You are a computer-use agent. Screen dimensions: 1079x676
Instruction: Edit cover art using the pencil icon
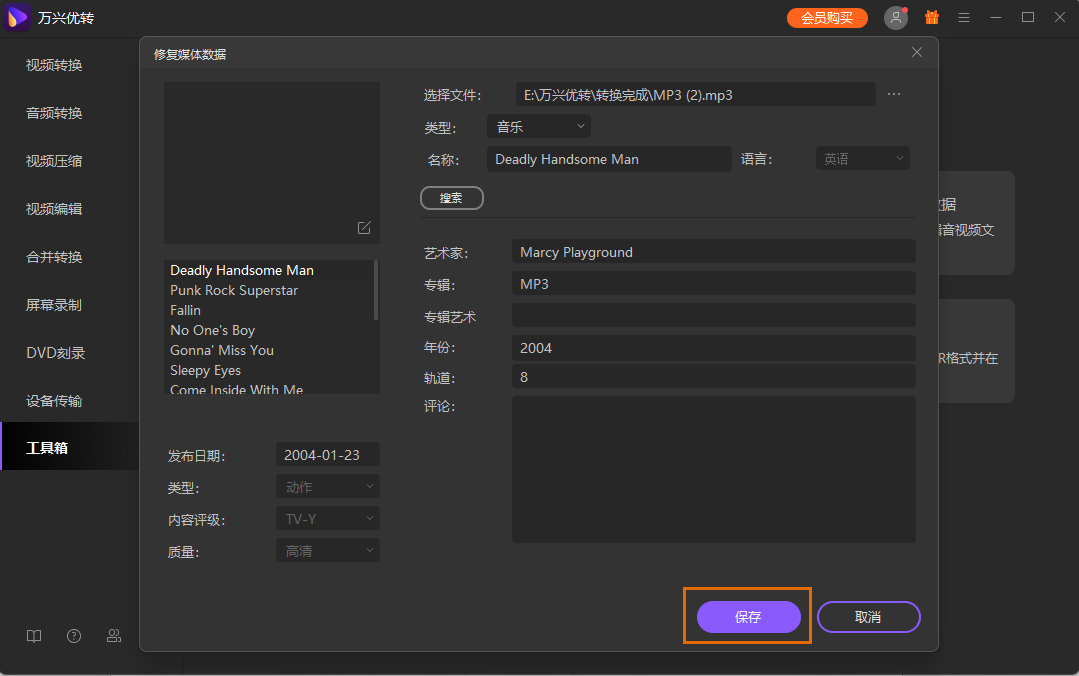[x=362, y=228]
